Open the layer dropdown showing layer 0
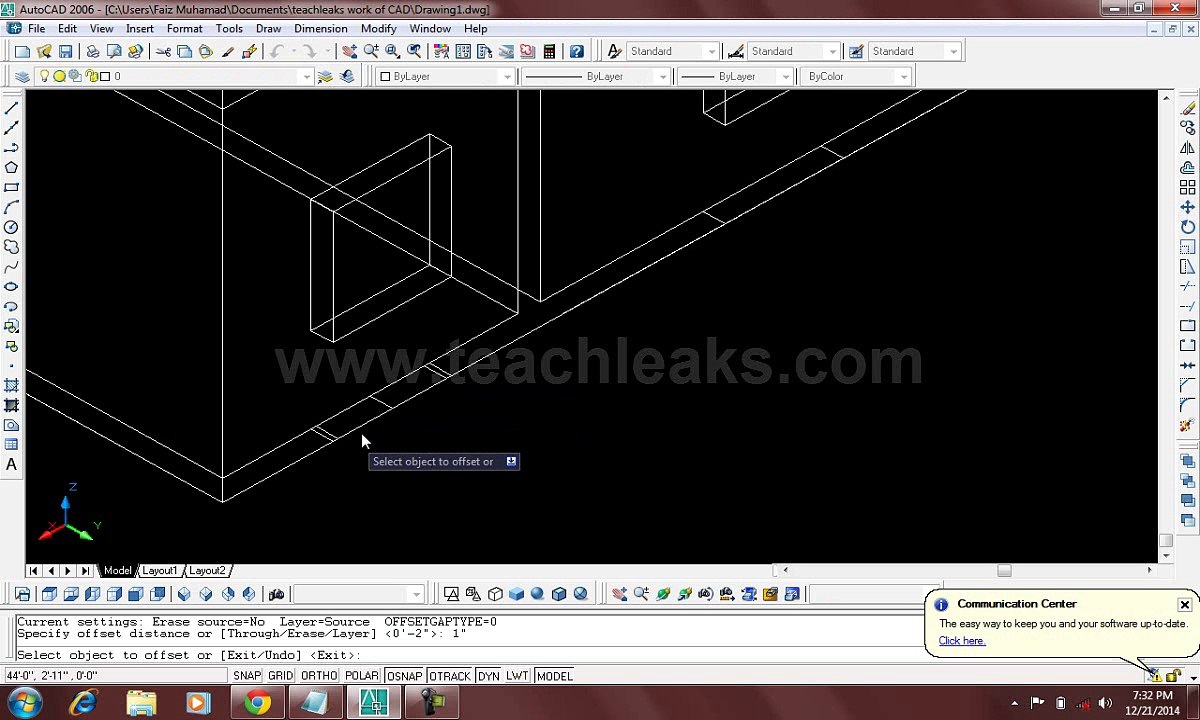The image size is (1200, 720). click(x=175, y=76)
